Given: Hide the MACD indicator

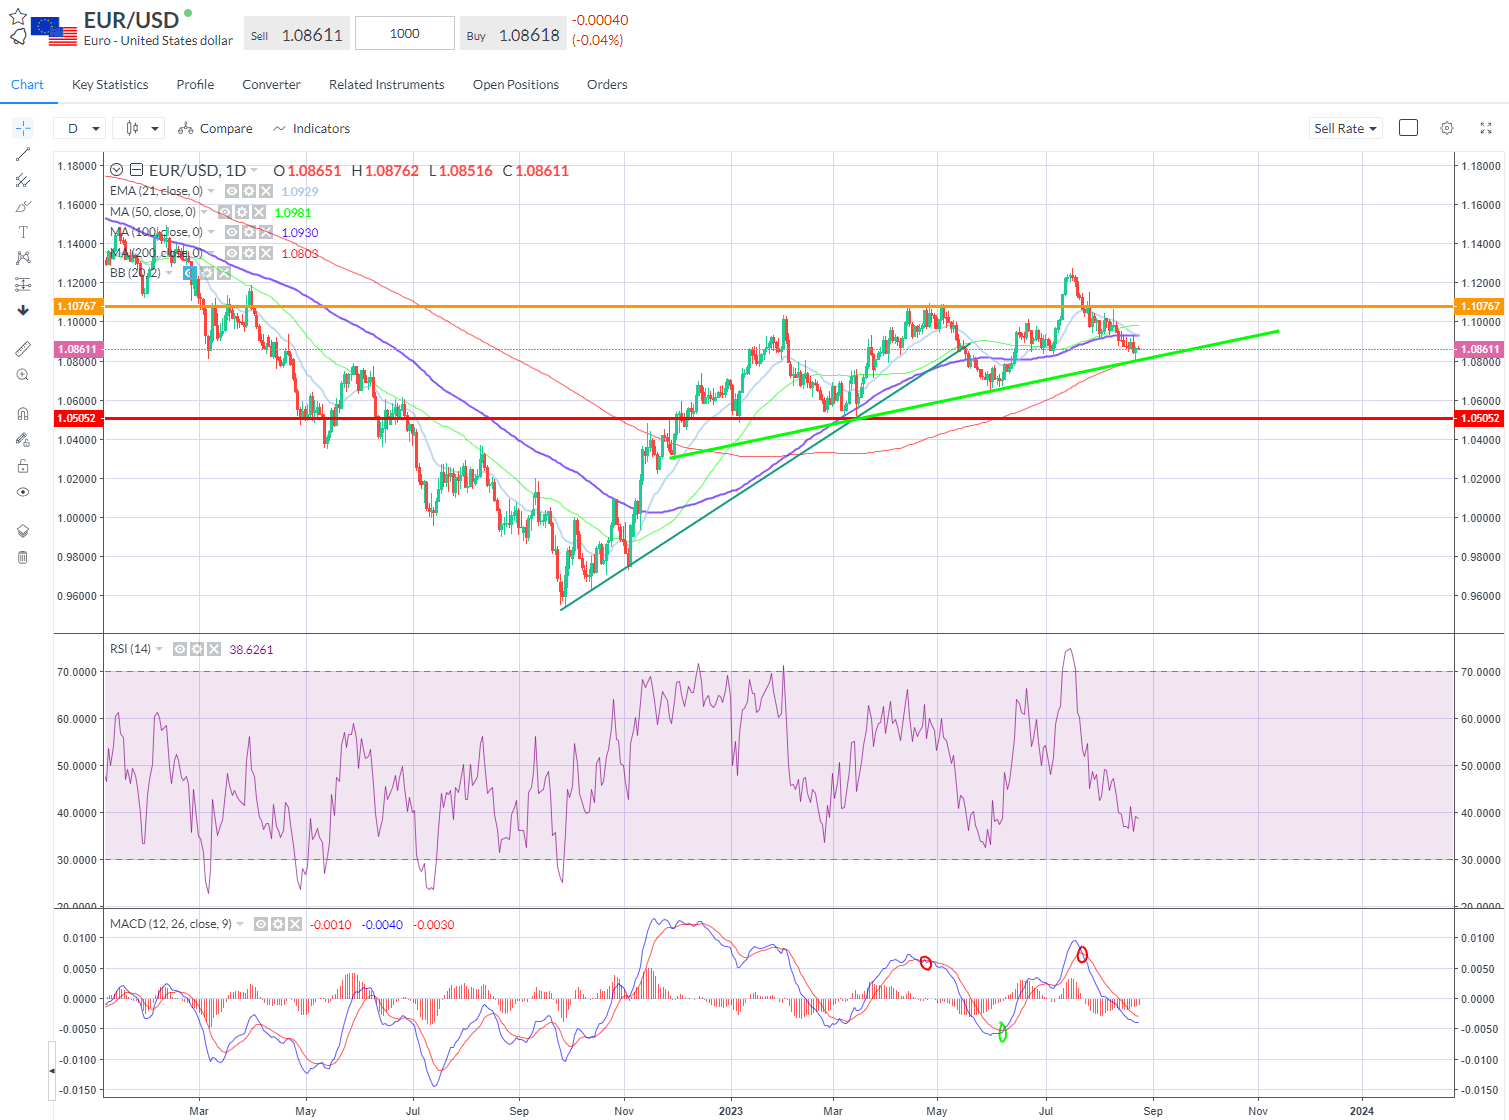Looking at the screenshot, I should 261,924.
